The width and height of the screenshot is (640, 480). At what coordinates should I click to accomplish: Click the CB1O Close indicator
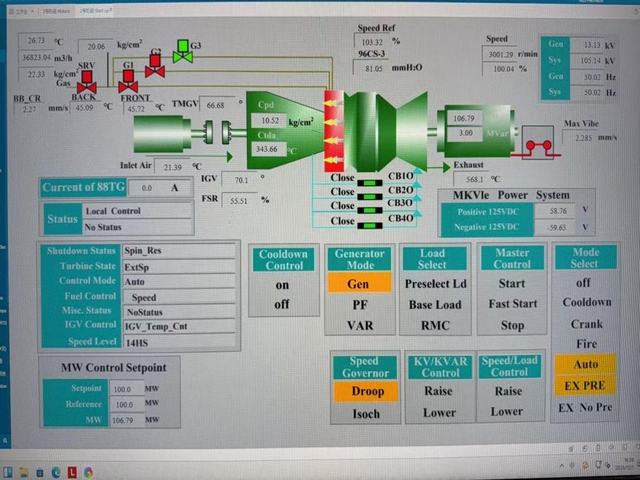click(x=342, y=179)
